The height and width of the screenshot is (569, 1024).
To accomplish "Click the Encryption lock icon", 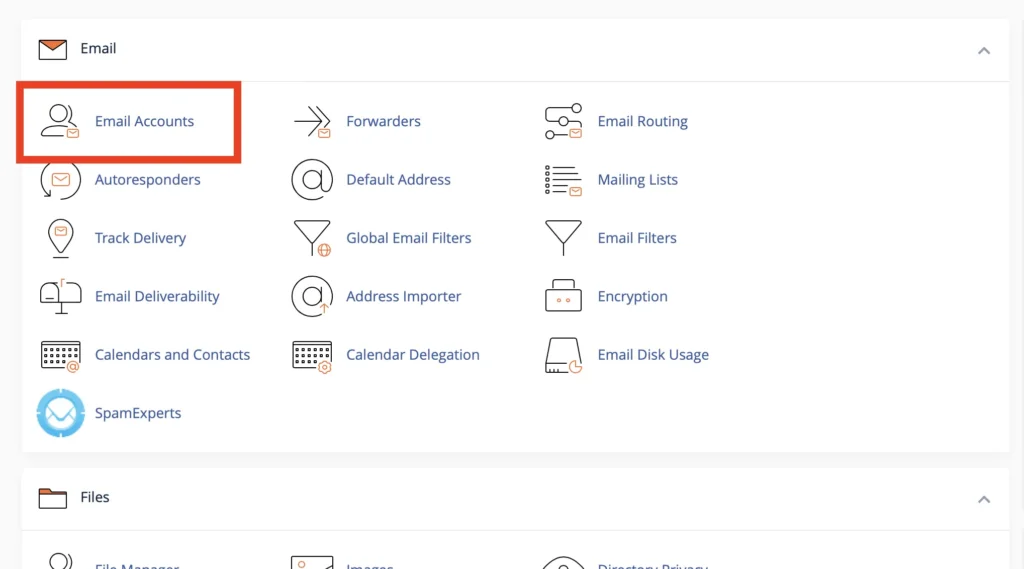I will [563, 296].
